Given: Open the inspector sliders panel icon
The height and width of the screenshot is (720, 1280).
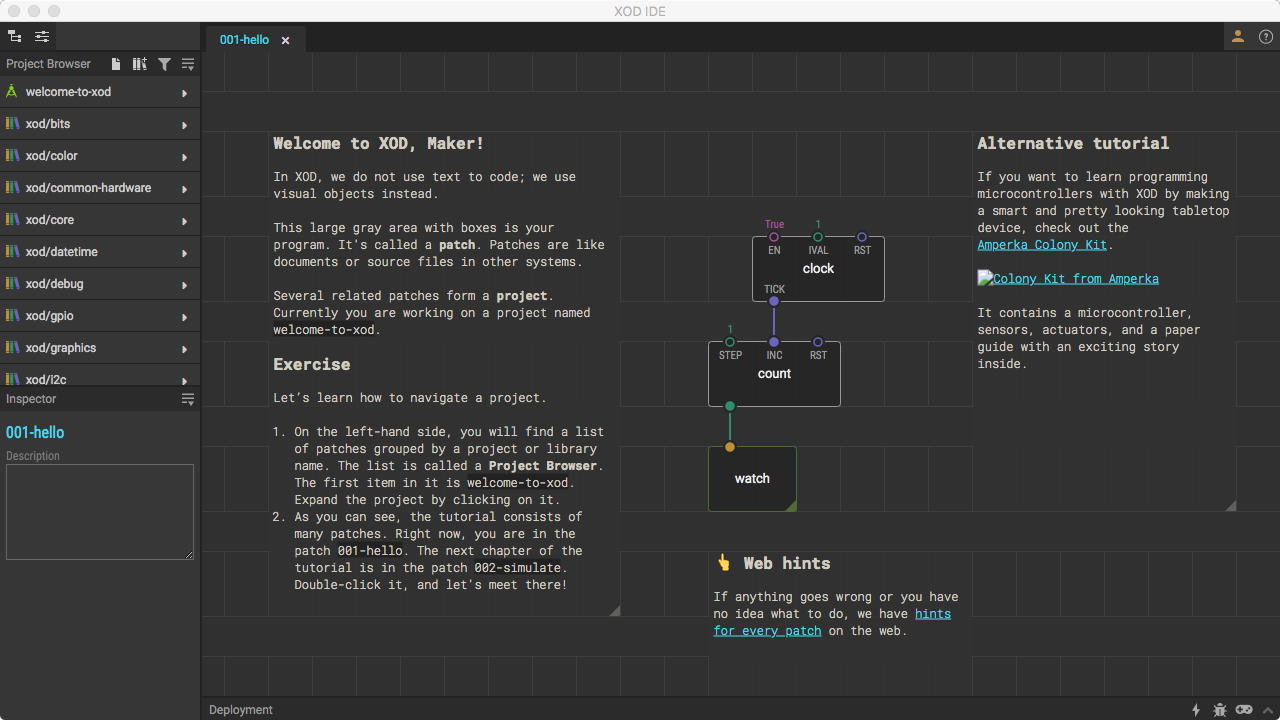Looking at the screenshot, I should pyautogui.click(x=42, y=37).
